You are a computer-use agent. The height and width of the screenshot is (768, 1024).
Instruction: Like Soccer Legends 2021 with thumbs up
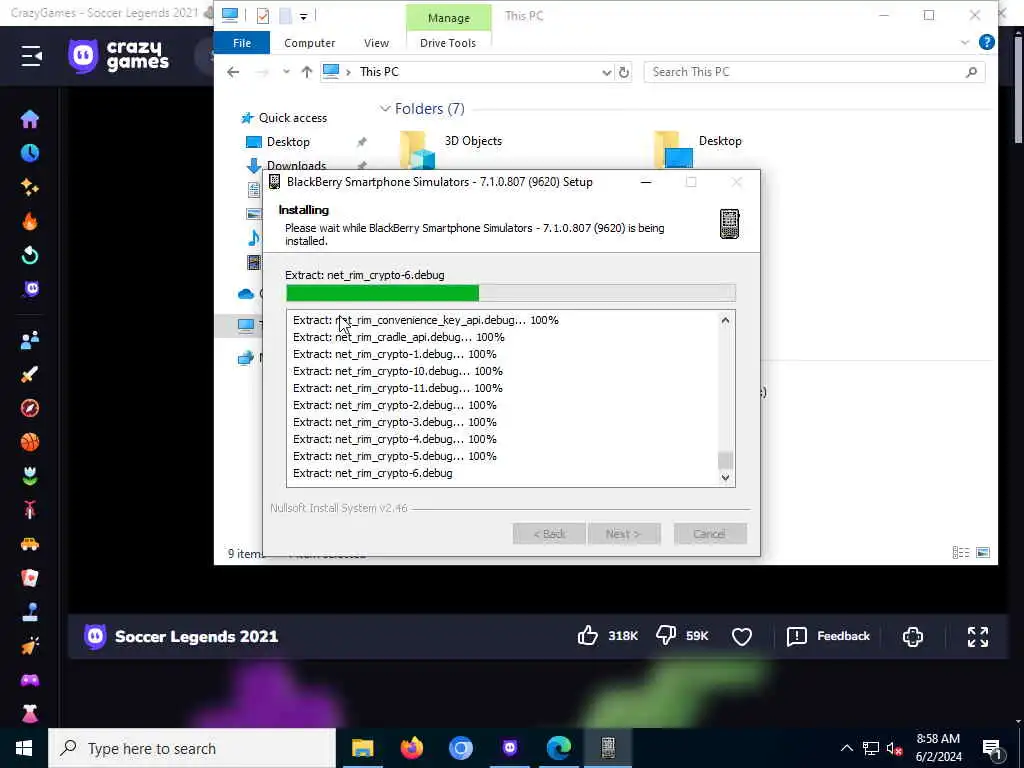(x=588, y=635)
